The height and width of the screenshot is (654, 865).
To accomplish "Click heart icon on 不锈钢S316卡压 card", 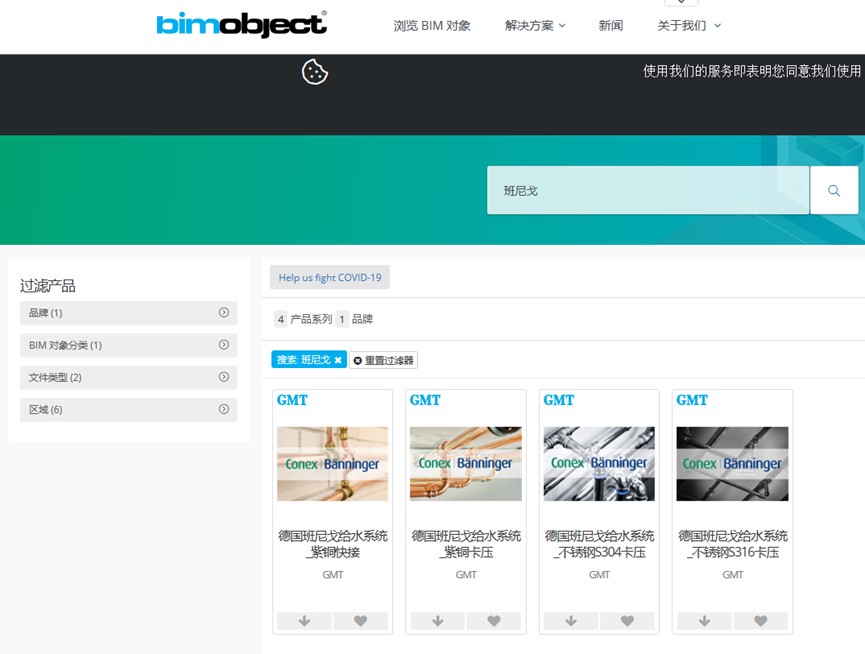I will click(760, 621).
